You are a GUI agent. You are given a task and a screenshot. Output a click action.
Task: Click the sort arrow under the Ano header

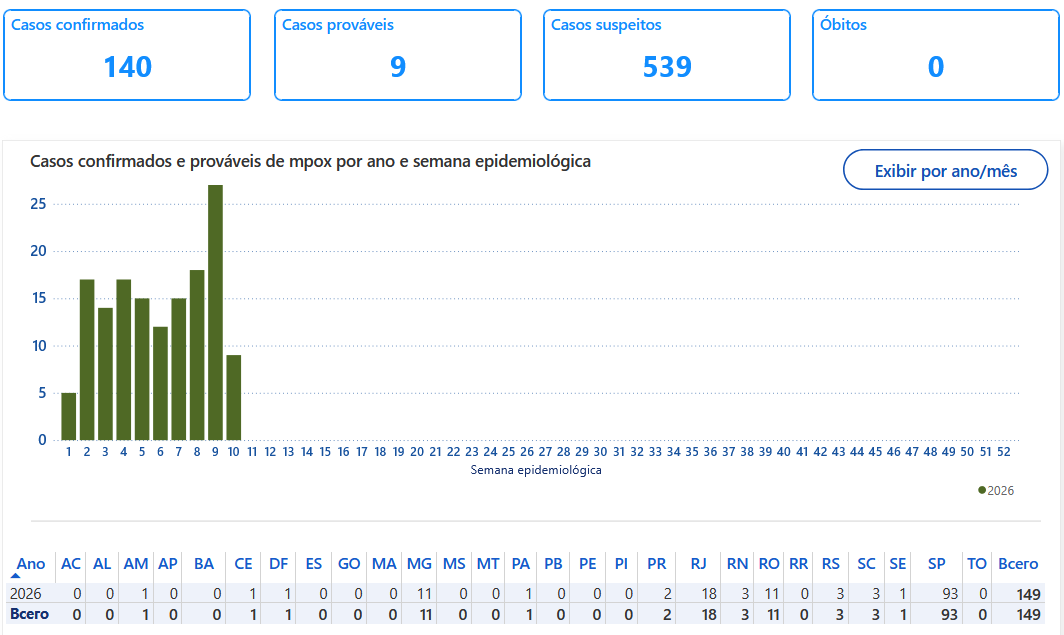point(17,576)
